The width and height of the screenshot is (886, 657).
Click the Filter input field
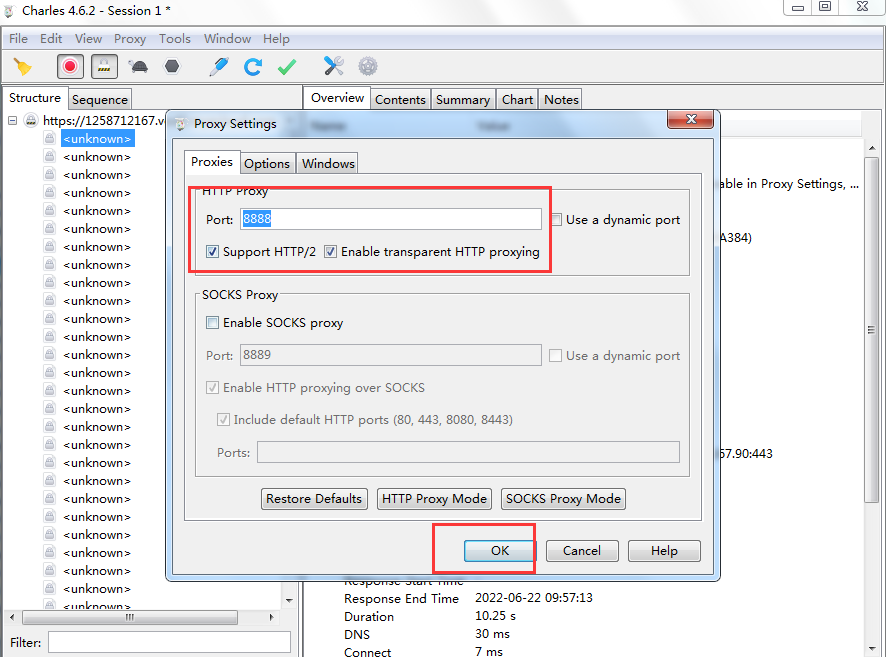169,643
